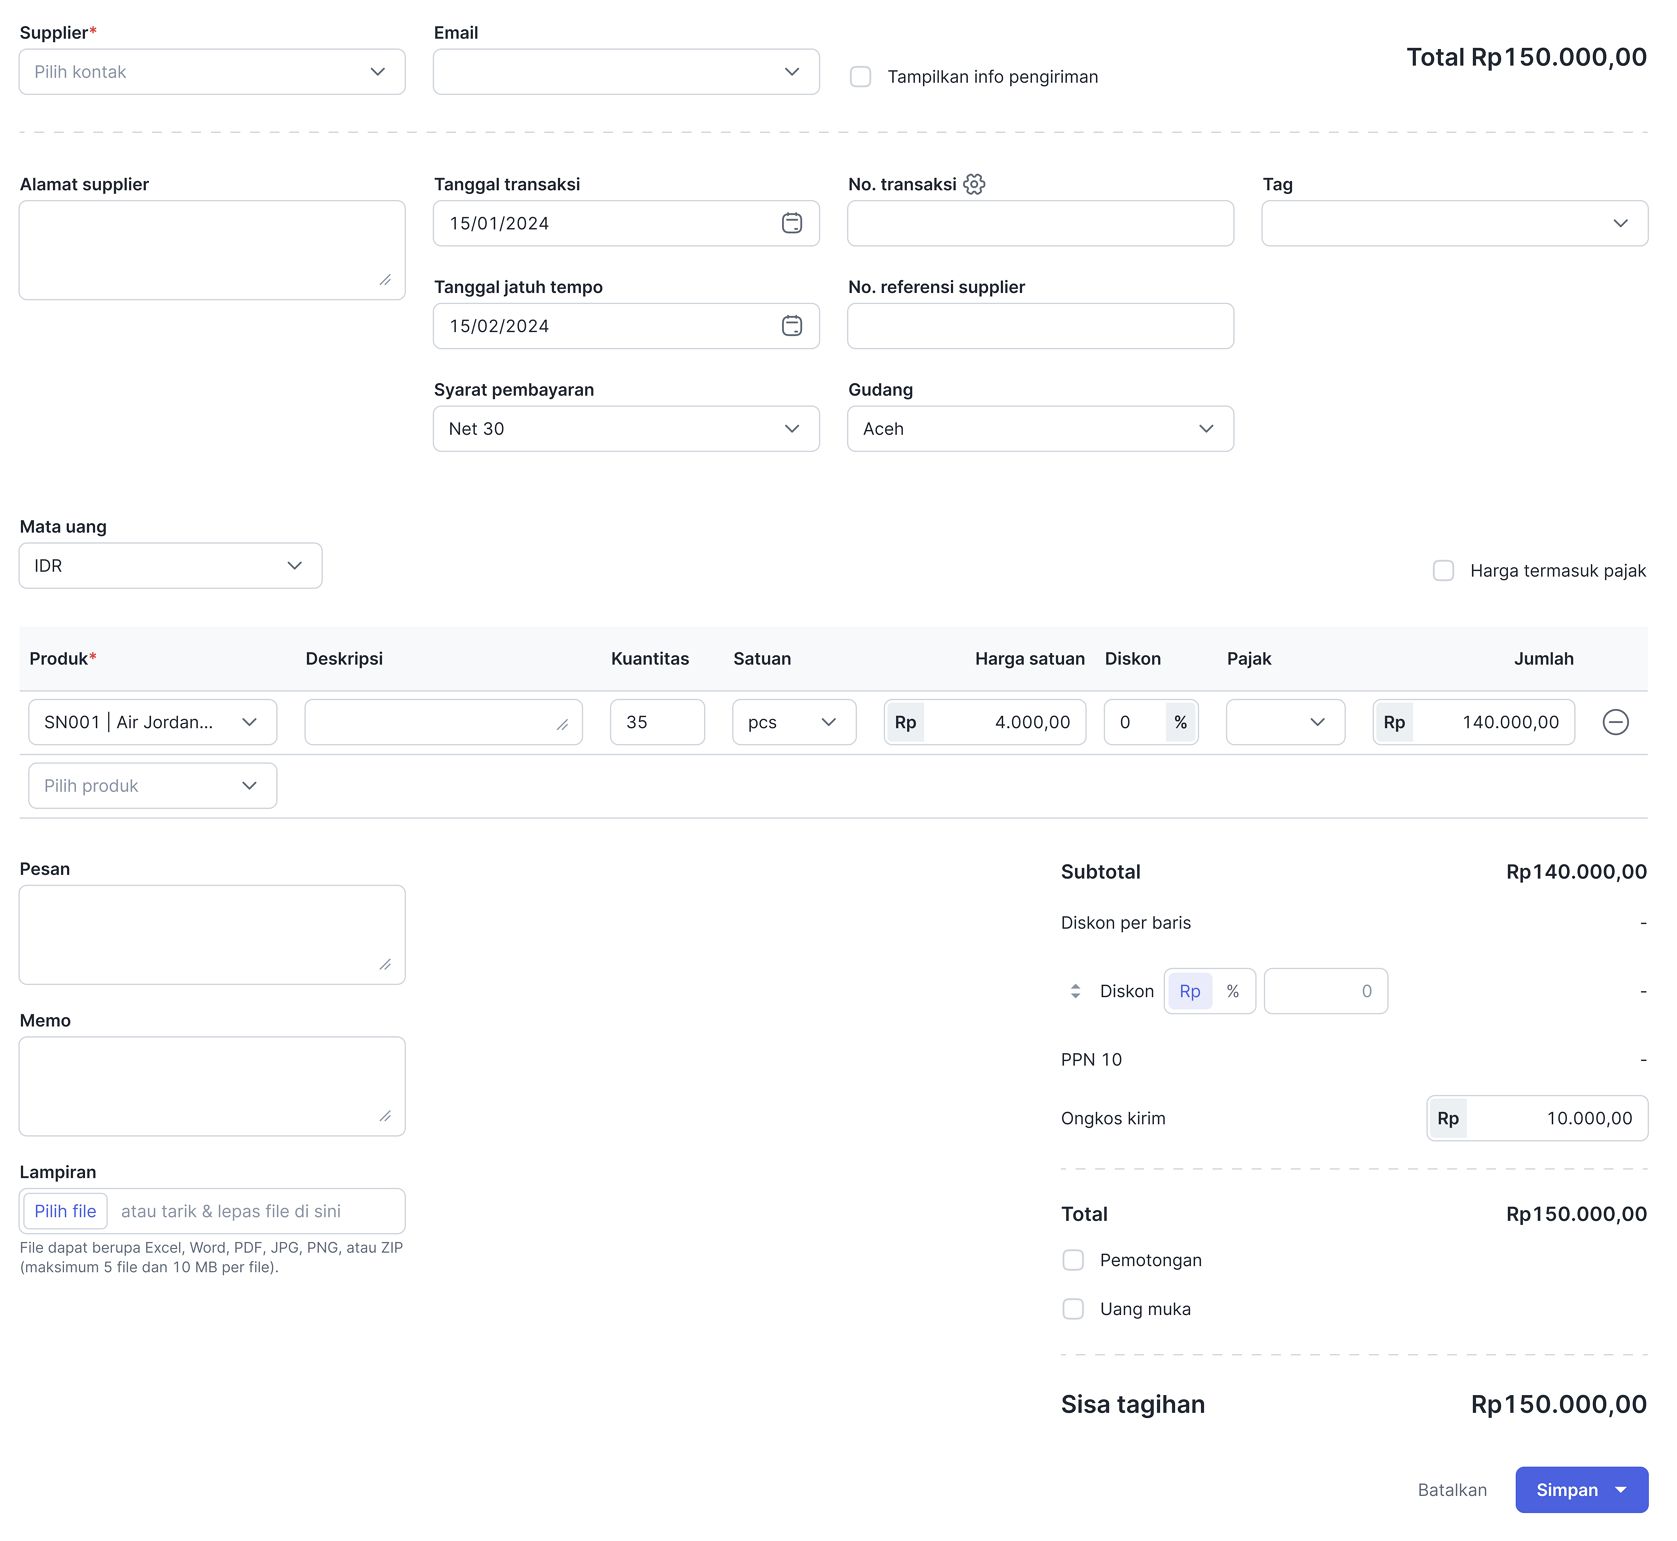Click the Alamat supplier text area
Screen dimensions: 1677x1541
coord(212,250)
